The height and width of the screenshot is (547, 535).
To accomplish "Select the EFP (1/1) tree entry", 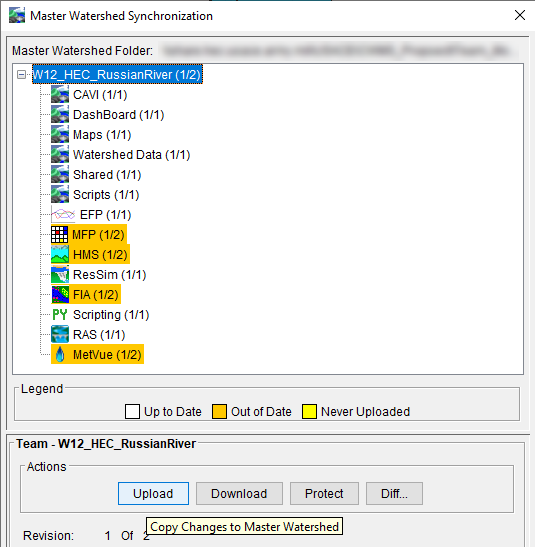I will 106,215.
